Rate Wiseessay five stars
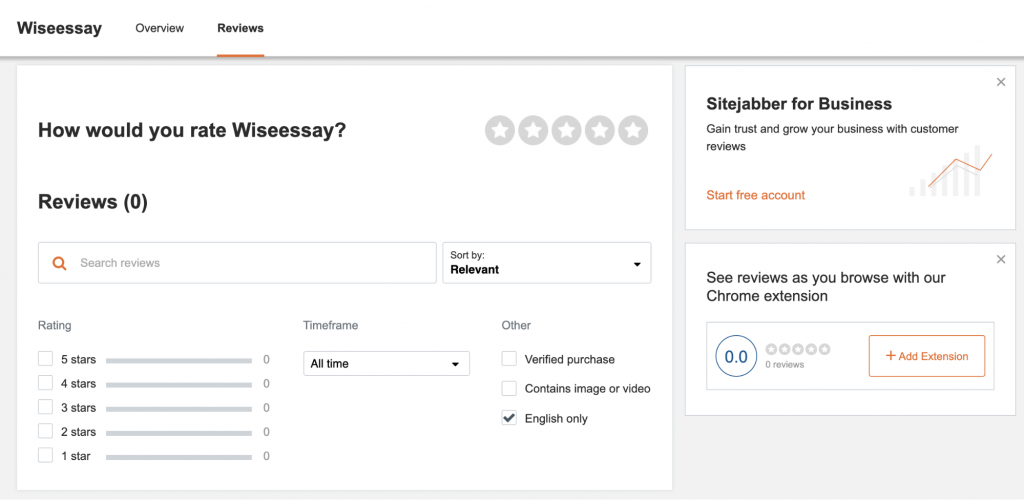Screen dimensions: 1024x500 633,131
